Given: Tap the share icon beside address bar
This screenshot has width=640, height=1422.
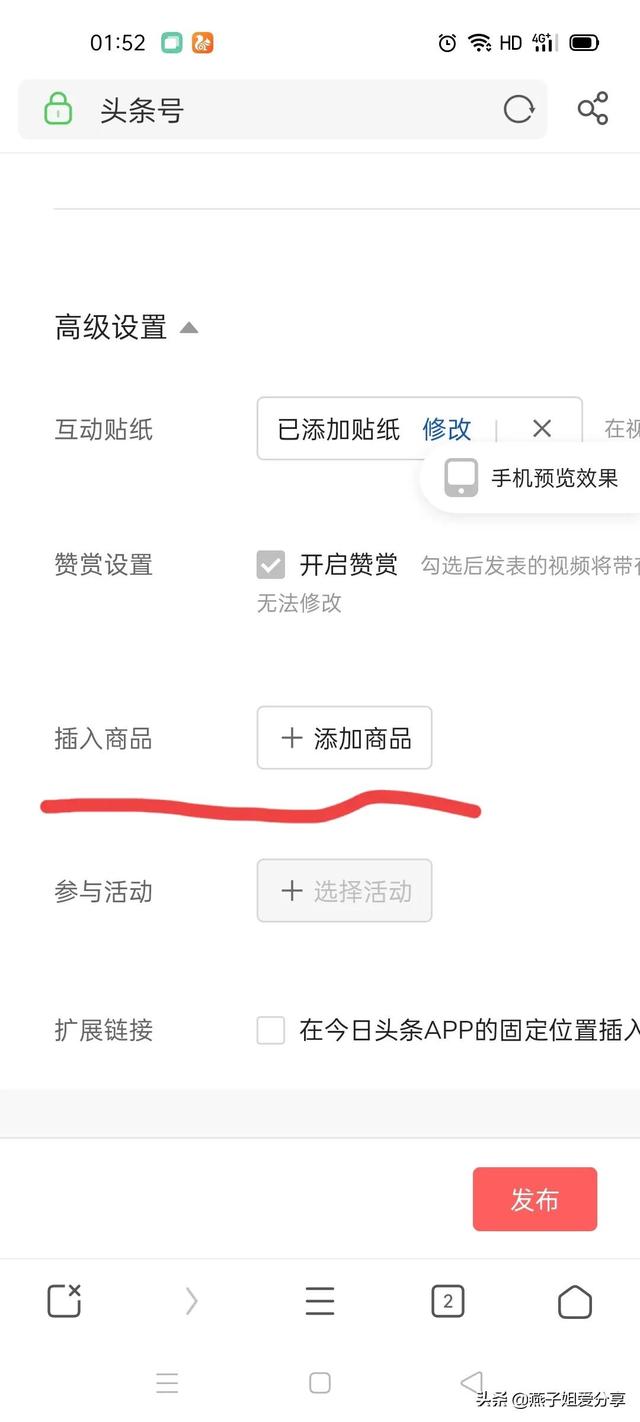Looking at the screenshot, I should [x=593, y=109].
